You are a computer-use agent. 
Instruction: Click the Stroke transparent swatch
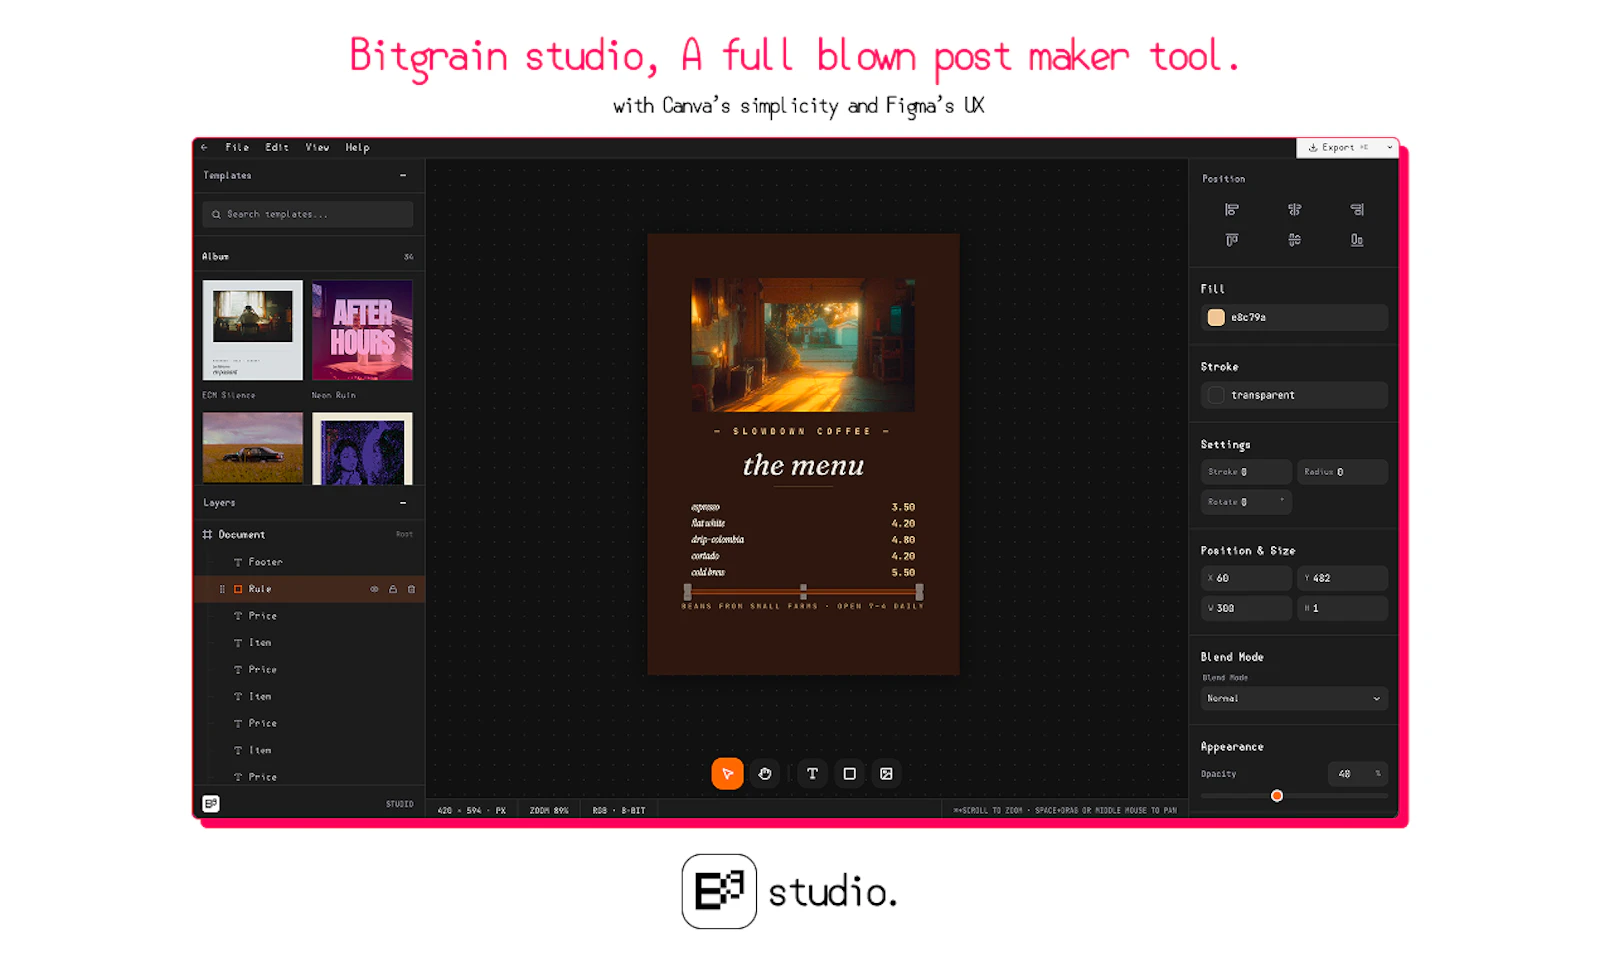click(x=1216, y=395)
